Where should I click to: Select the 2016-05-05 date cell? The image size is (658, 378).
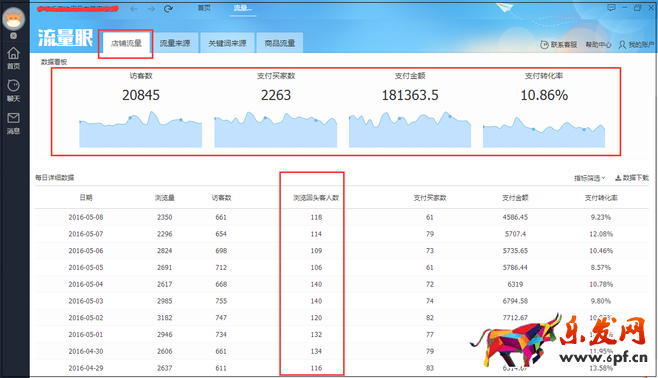coord(86,268)
